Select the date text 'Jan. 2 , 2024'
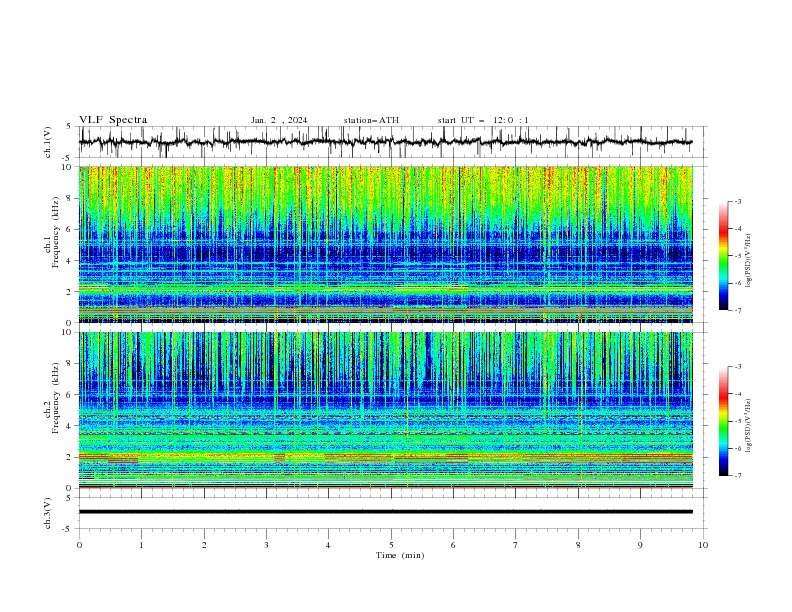The image size is (792, 612). [279, 120]
